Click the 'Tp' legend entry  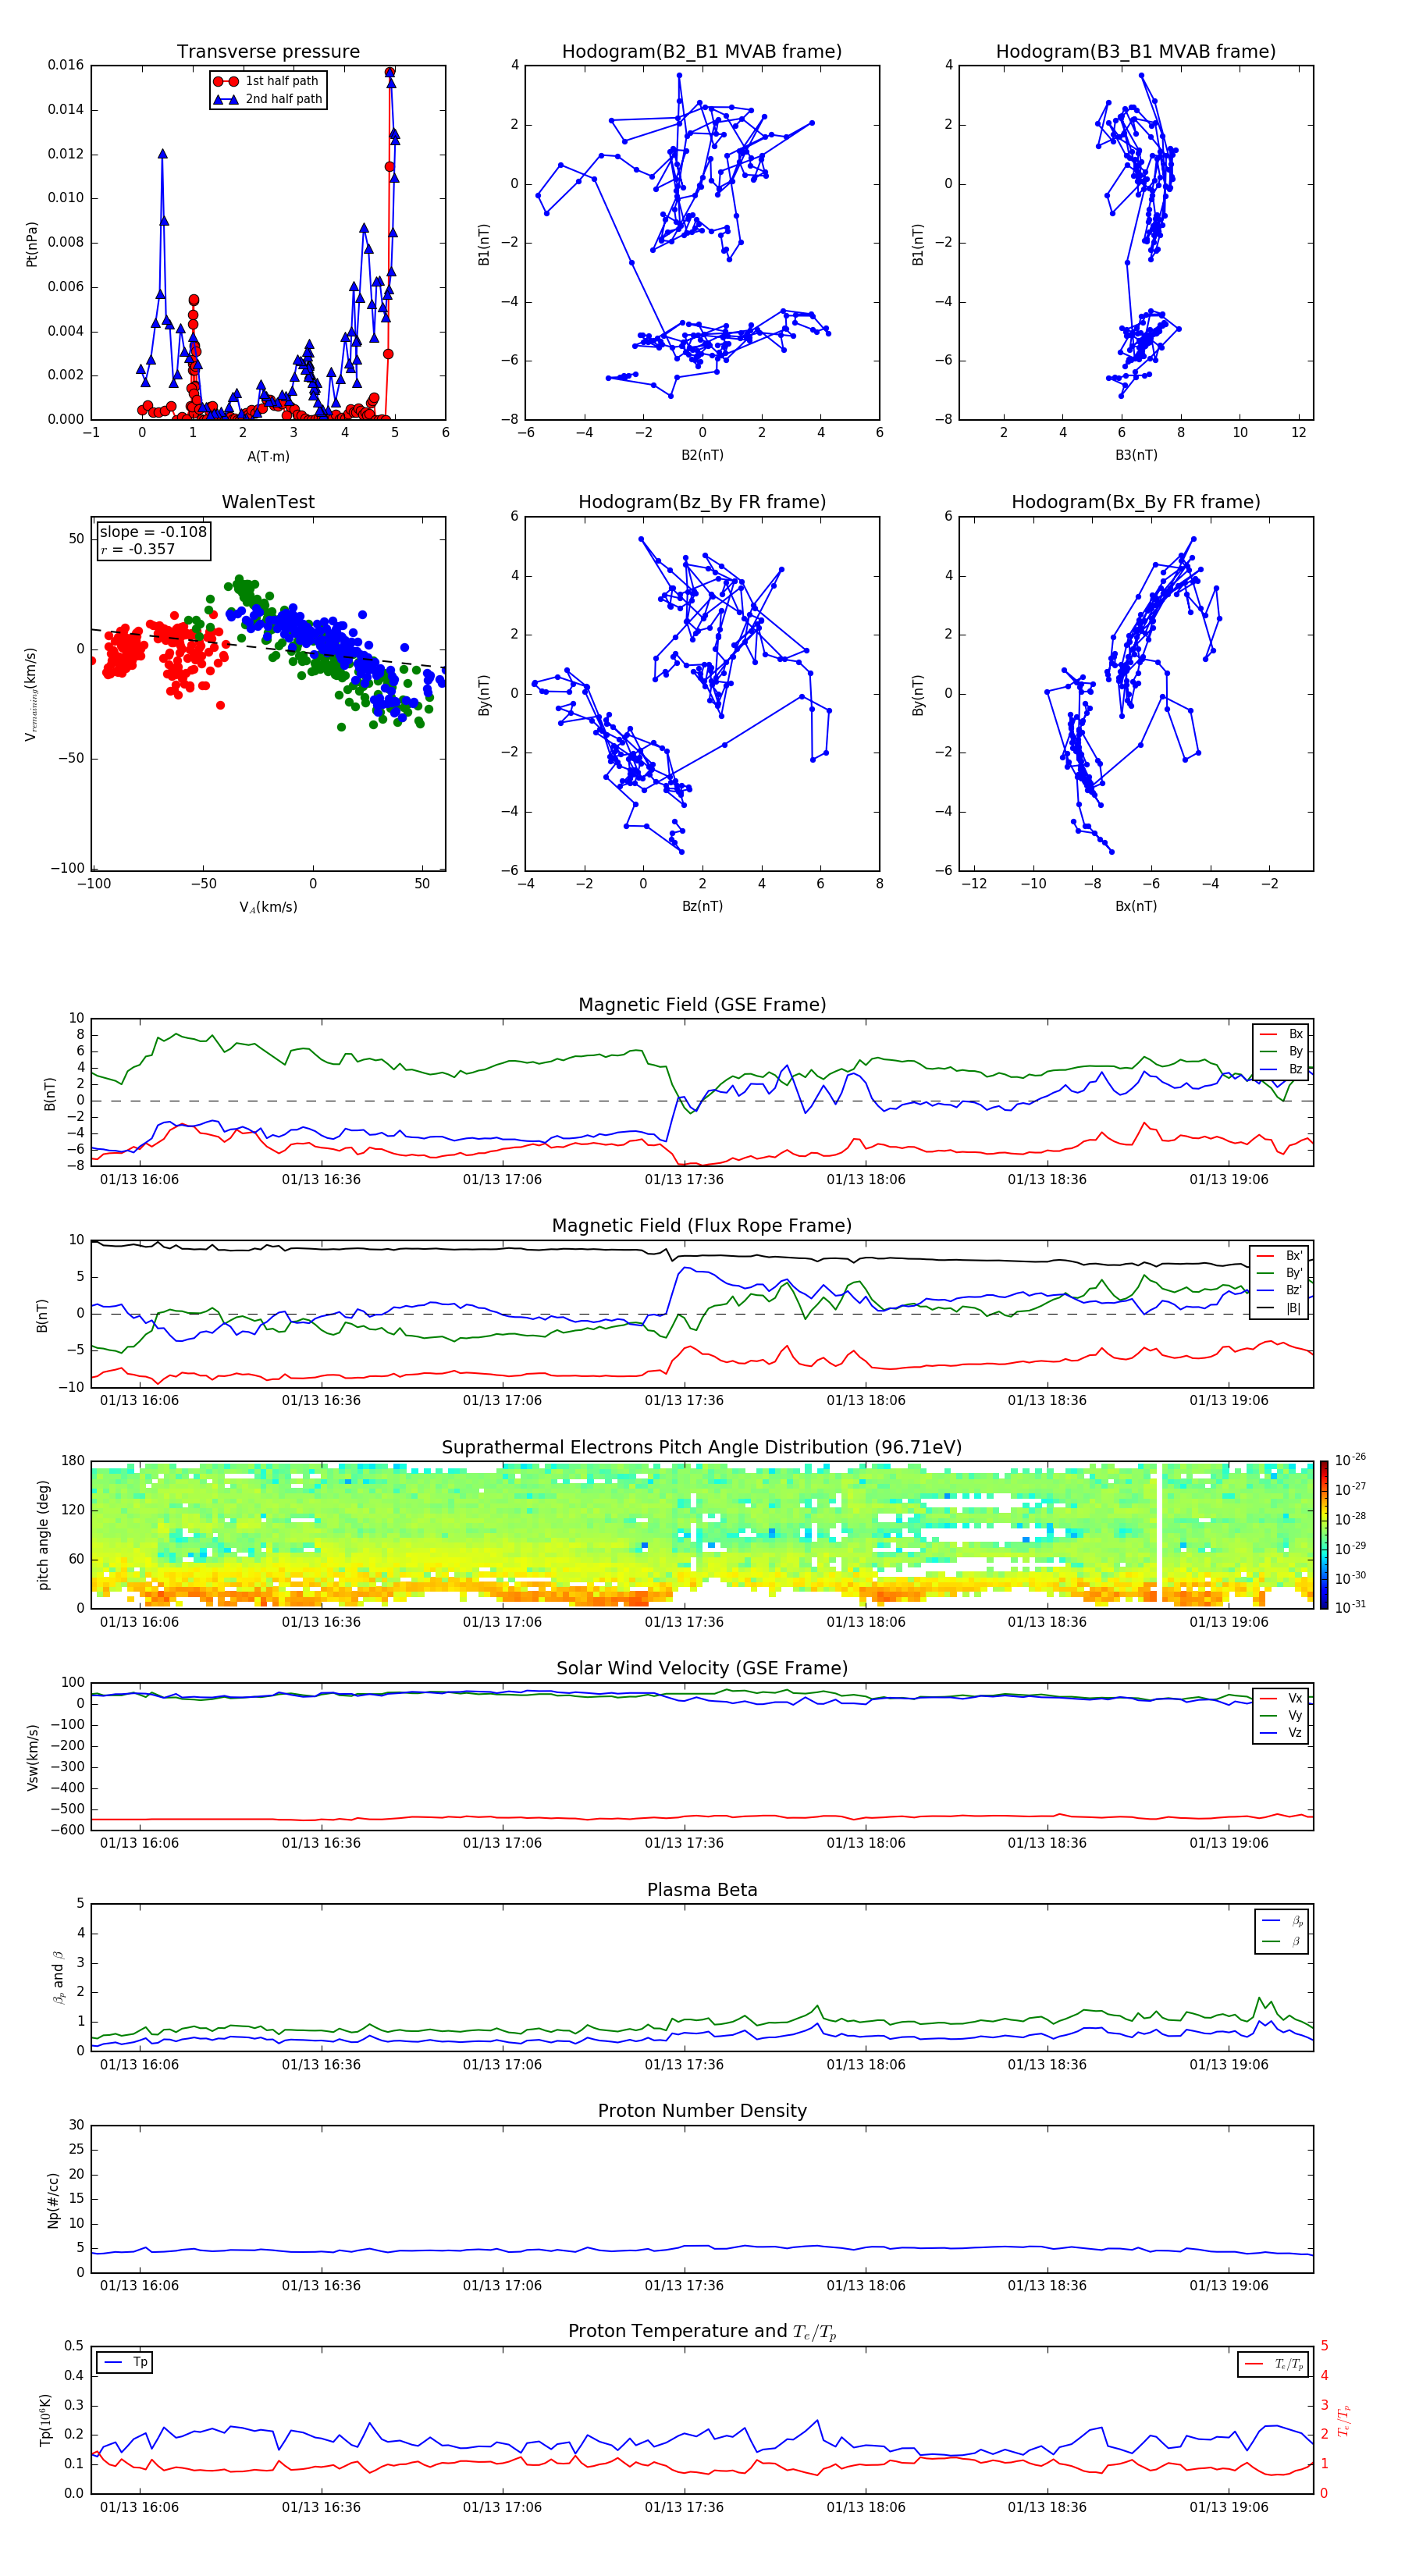point(125,2363)
